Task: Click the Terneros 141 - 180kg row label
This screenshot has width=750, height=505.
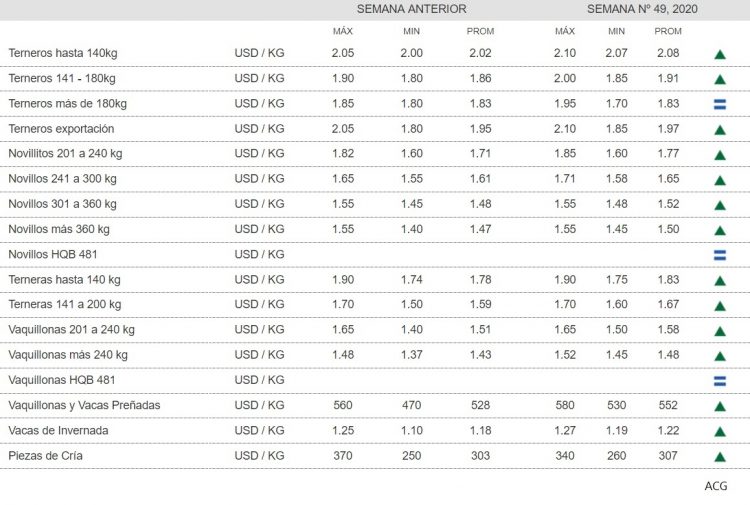Action: pos(61,78)
